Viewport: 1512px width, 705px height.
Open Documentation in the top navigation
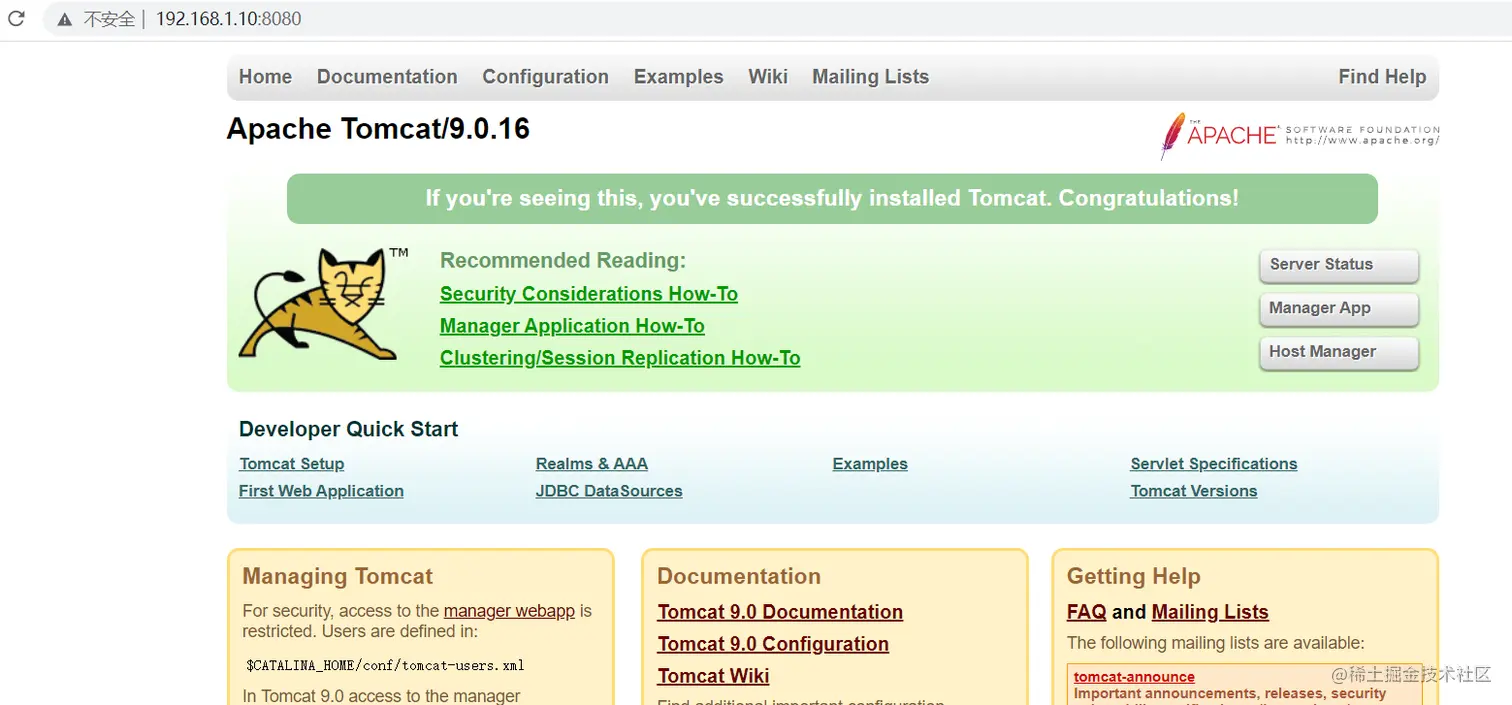coord(387,77)
